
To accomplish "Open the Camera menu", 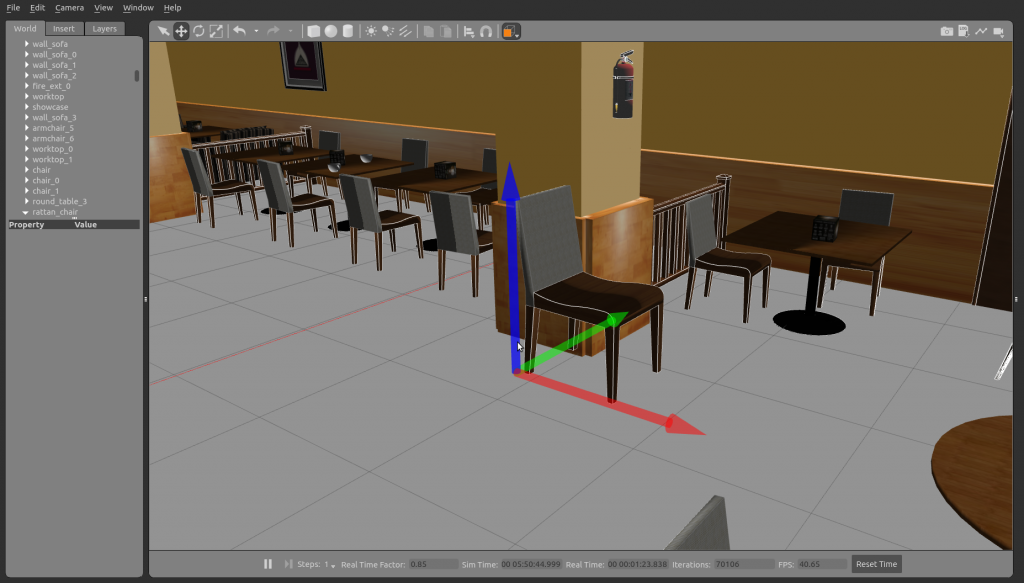I will (x=69, y=7).
